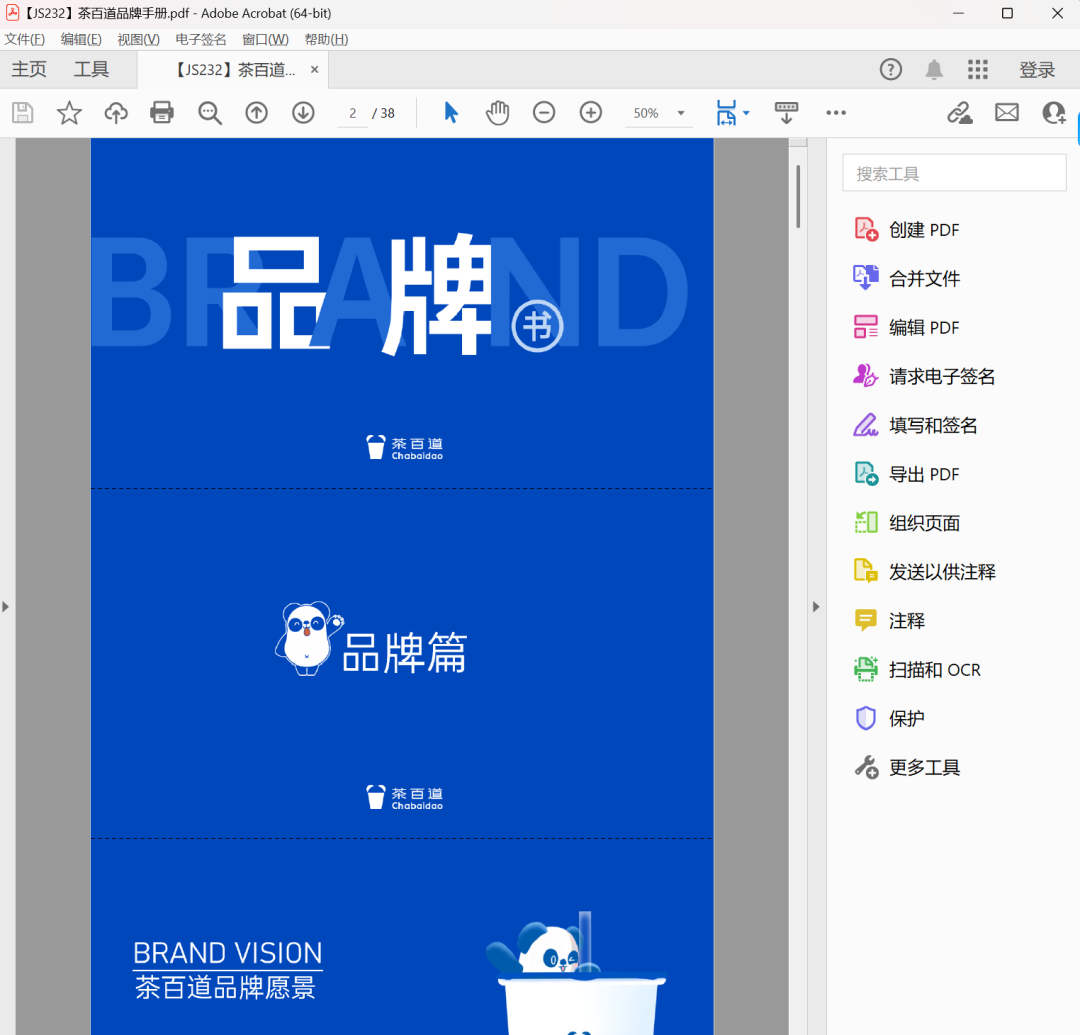Collapse the right tools pane arrow
Image resolution: width=1080 pixels, height=1035 pixels.
point(816,606)
